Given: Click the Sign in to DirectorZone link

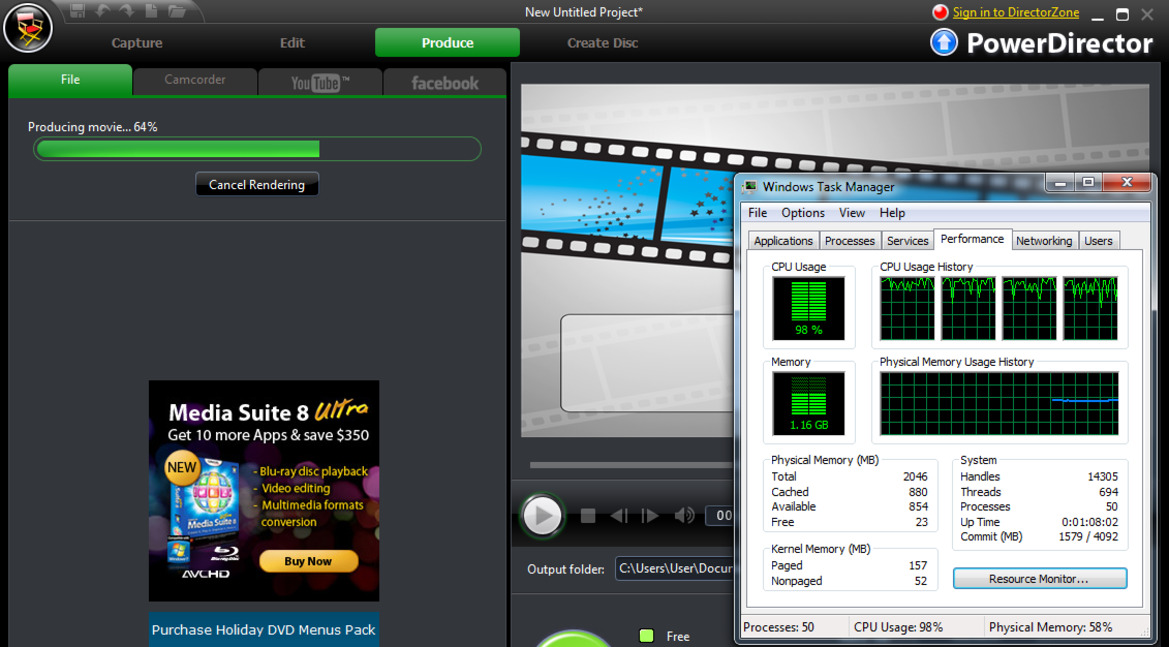Looking at the screenshot, I should [x=1015, y=12].
